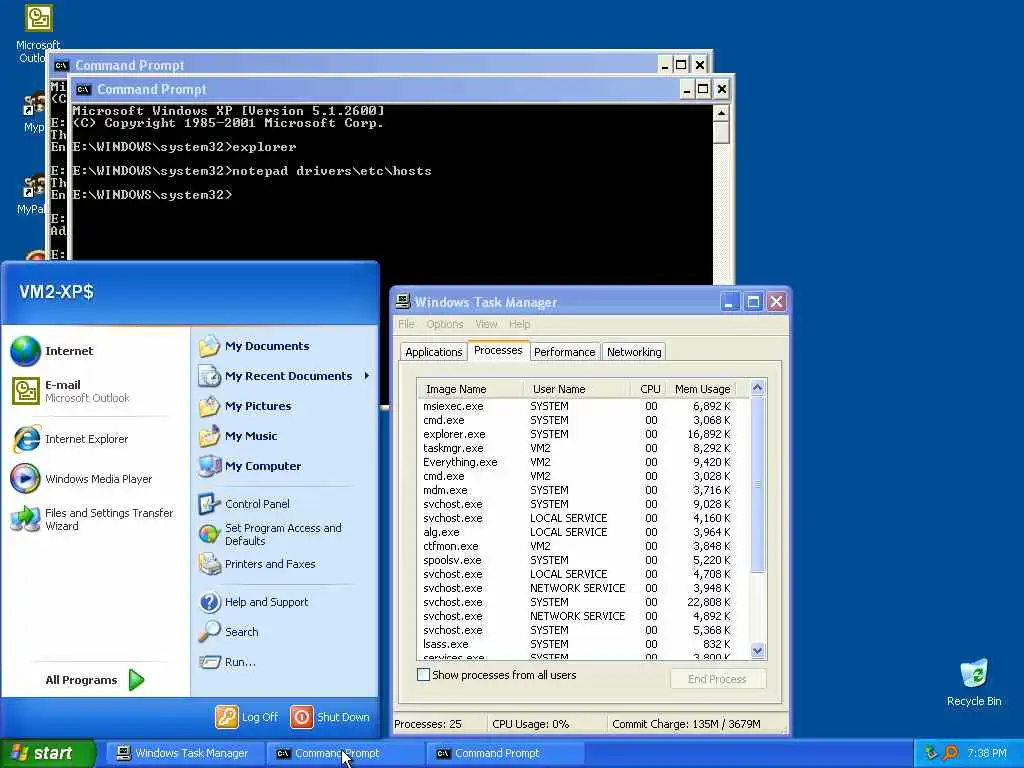Click the taskbar clock showing 7:38 PM
This screenshot has height=768, width=1024.
(987, 754)
